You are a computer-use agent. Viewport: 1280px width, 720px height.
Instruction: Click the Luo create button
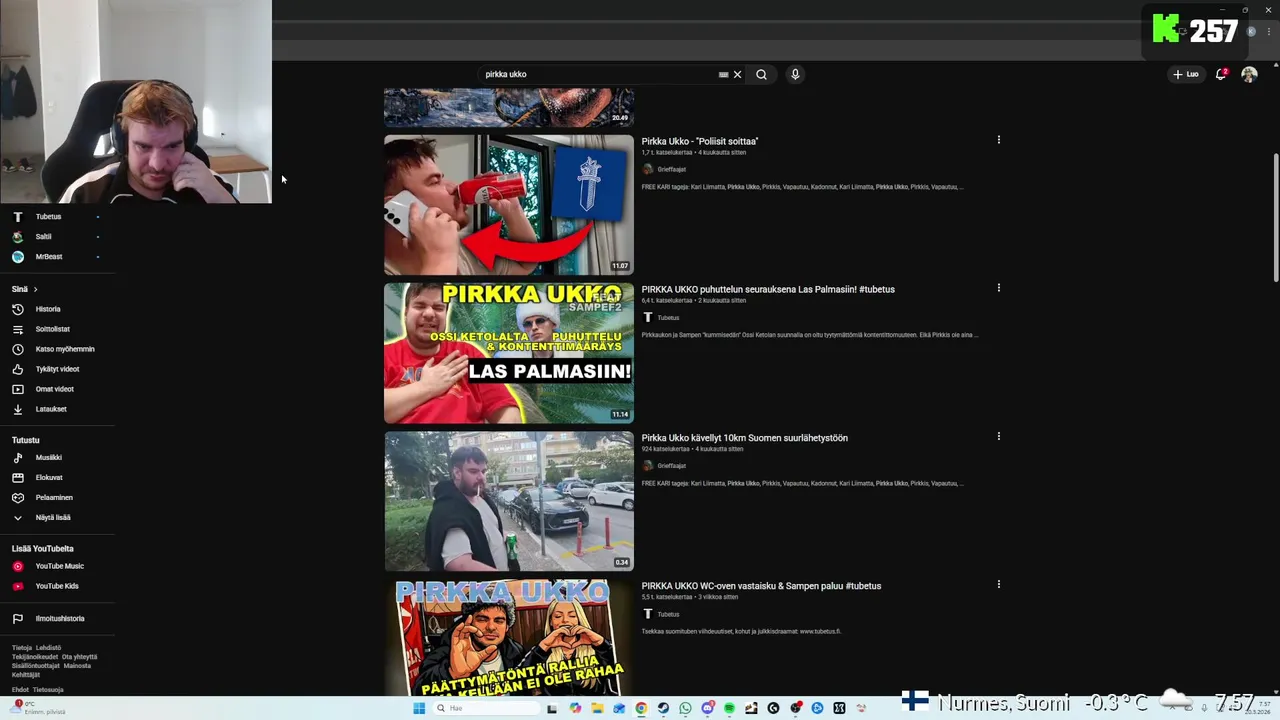coord(1186,74)
